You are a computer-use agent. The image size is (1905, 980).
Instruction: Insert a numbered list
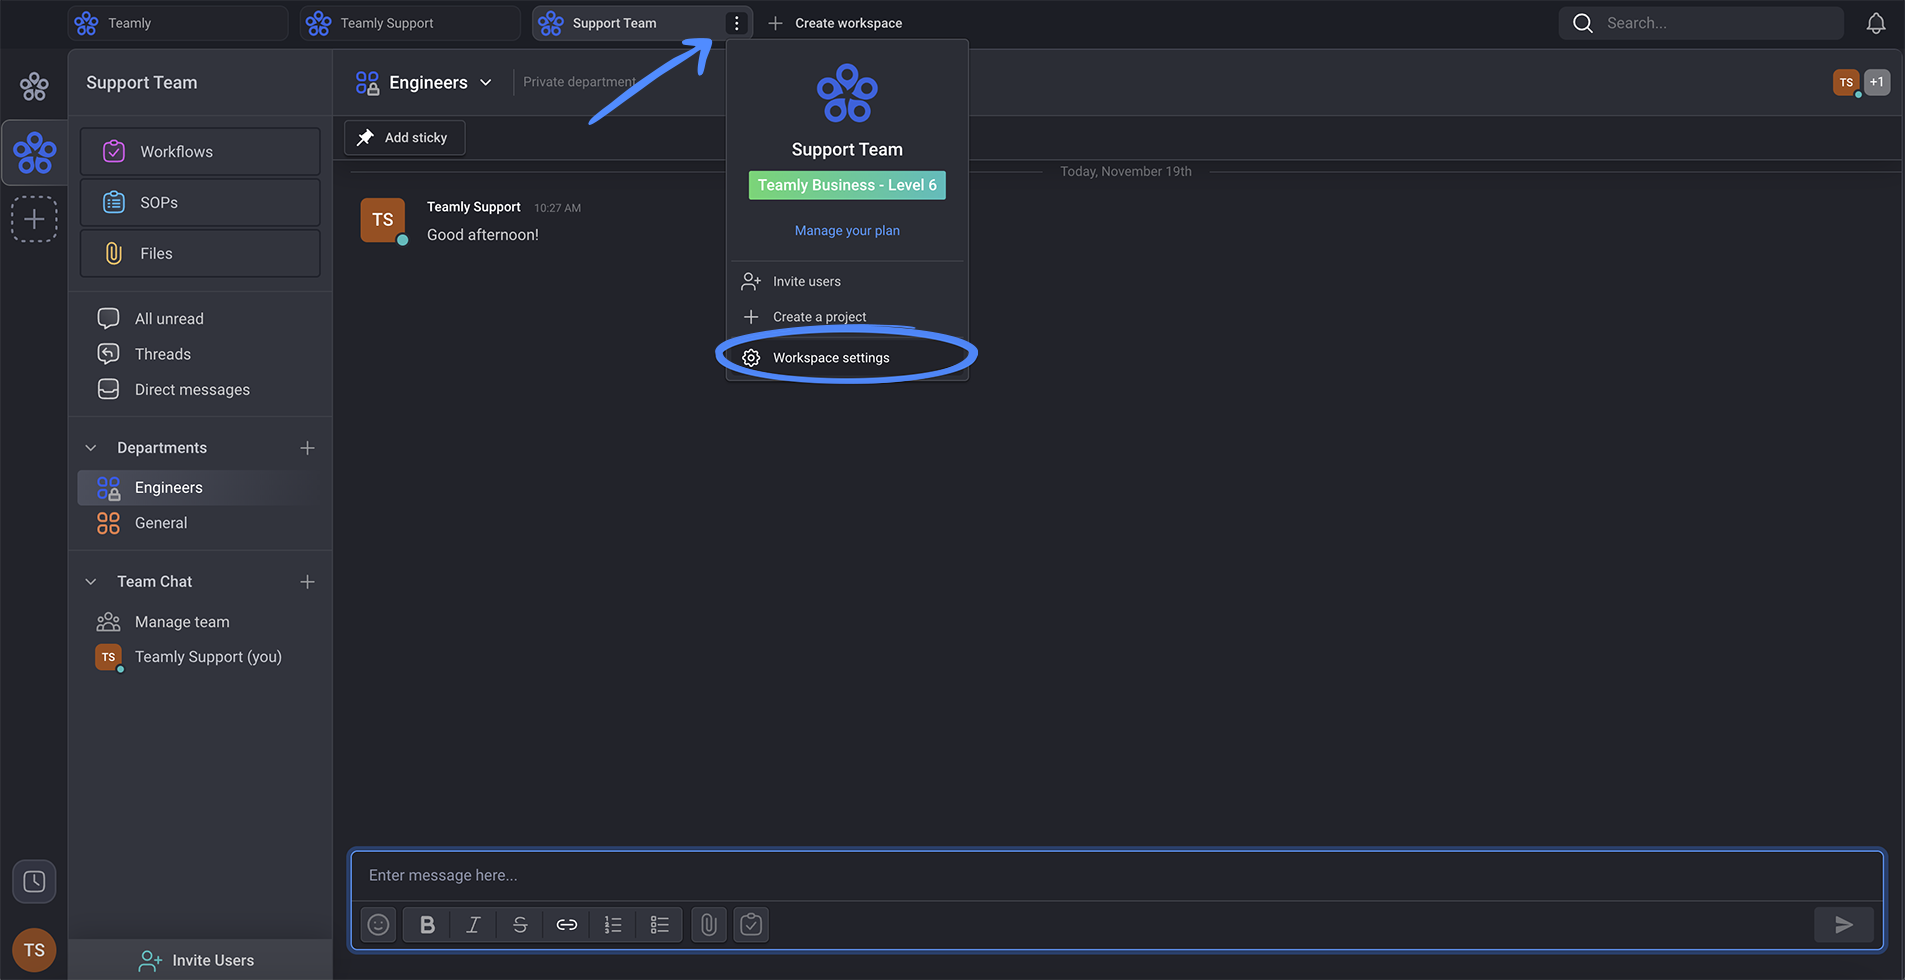click(613, 925)
